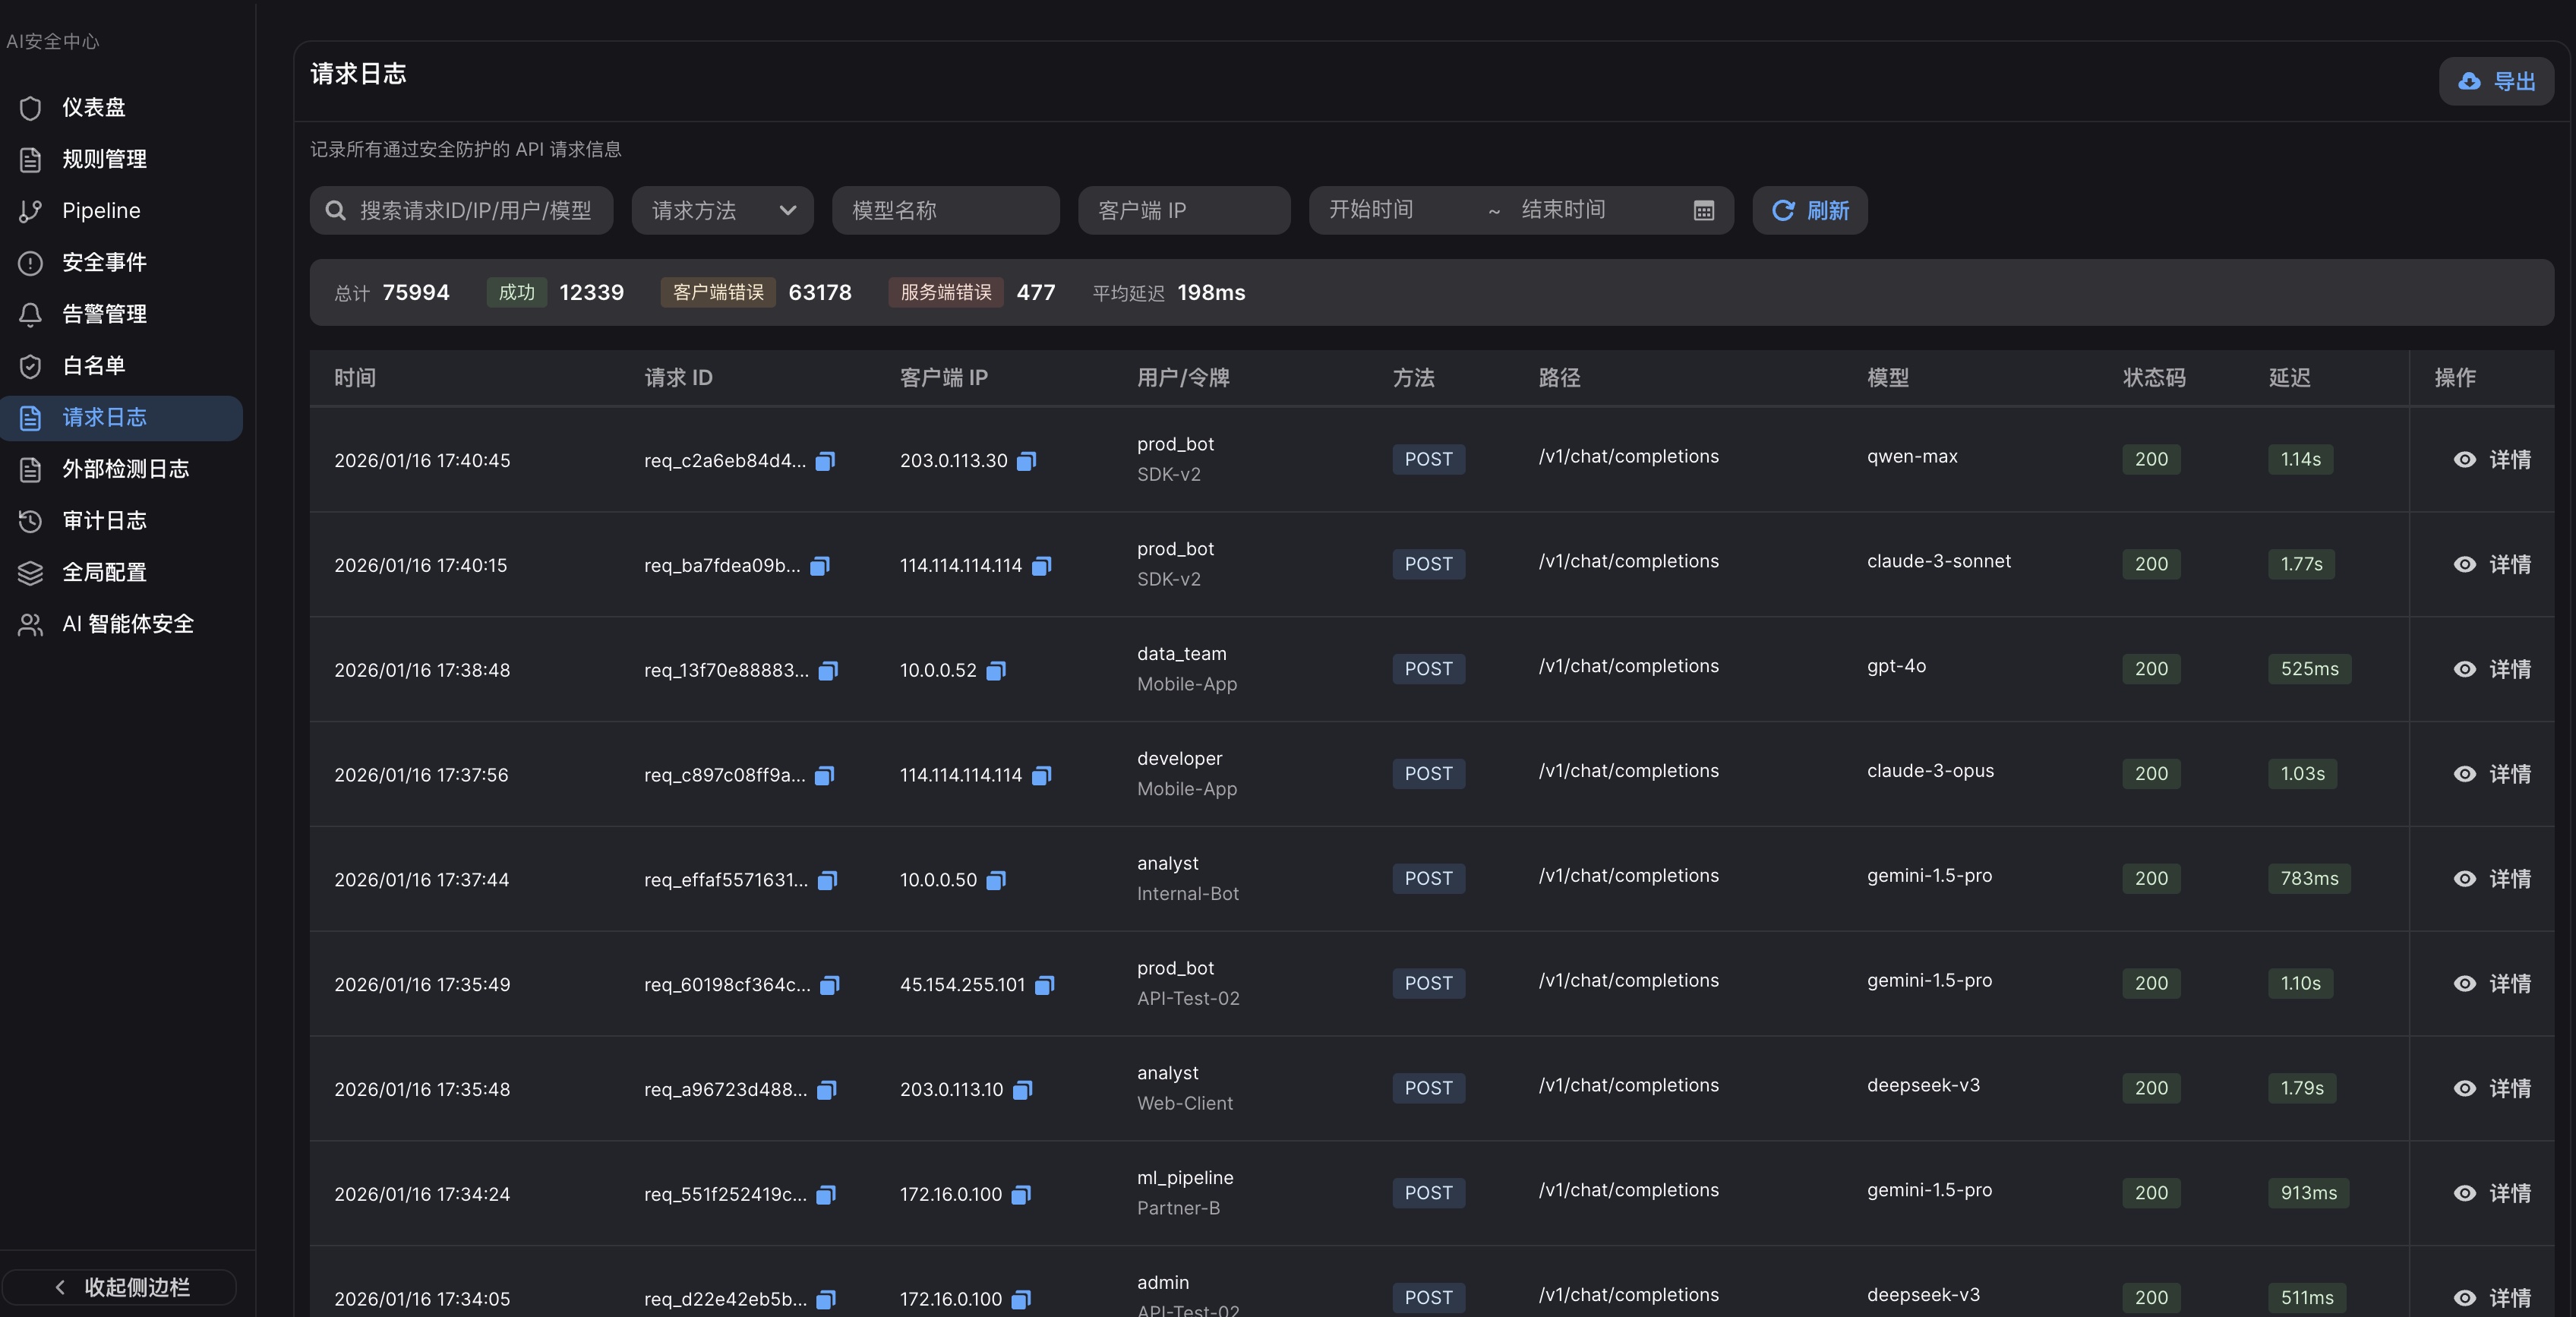The width and height of the screenshot is (2576, 1317).
Task: Collapse the sidebar with 收起侧边栏
Action: [x=120, y=1287]
